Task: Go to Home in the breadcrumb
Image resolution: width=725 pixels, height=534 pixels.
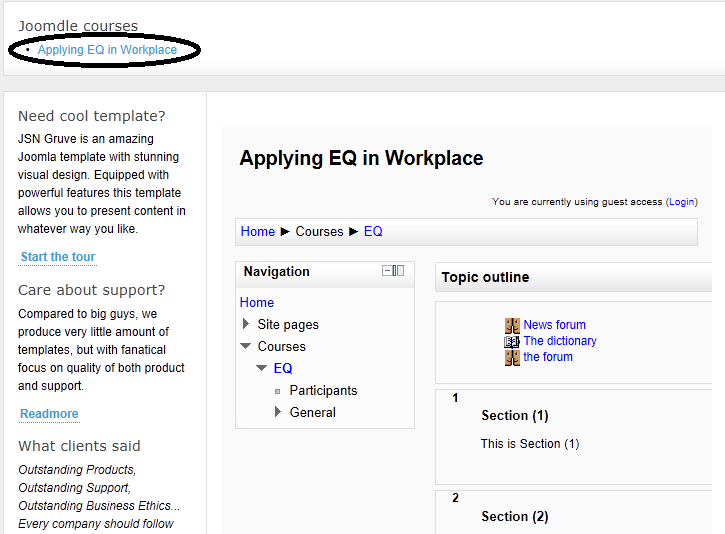Action: pos(257,232)
